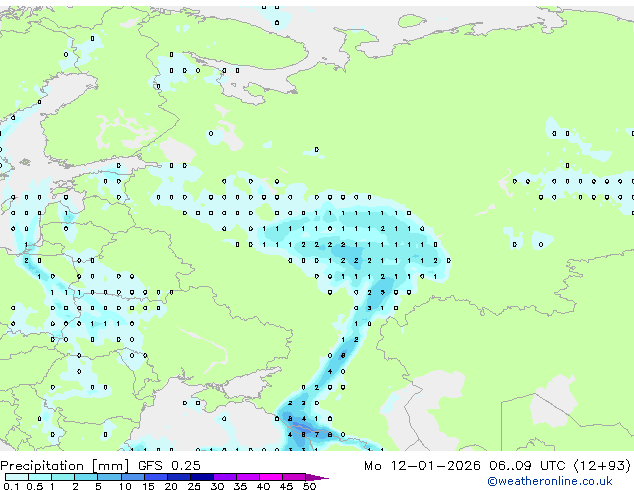Click the 0.1–0.5 mm palest legend swatch

(x=17, y=477)
